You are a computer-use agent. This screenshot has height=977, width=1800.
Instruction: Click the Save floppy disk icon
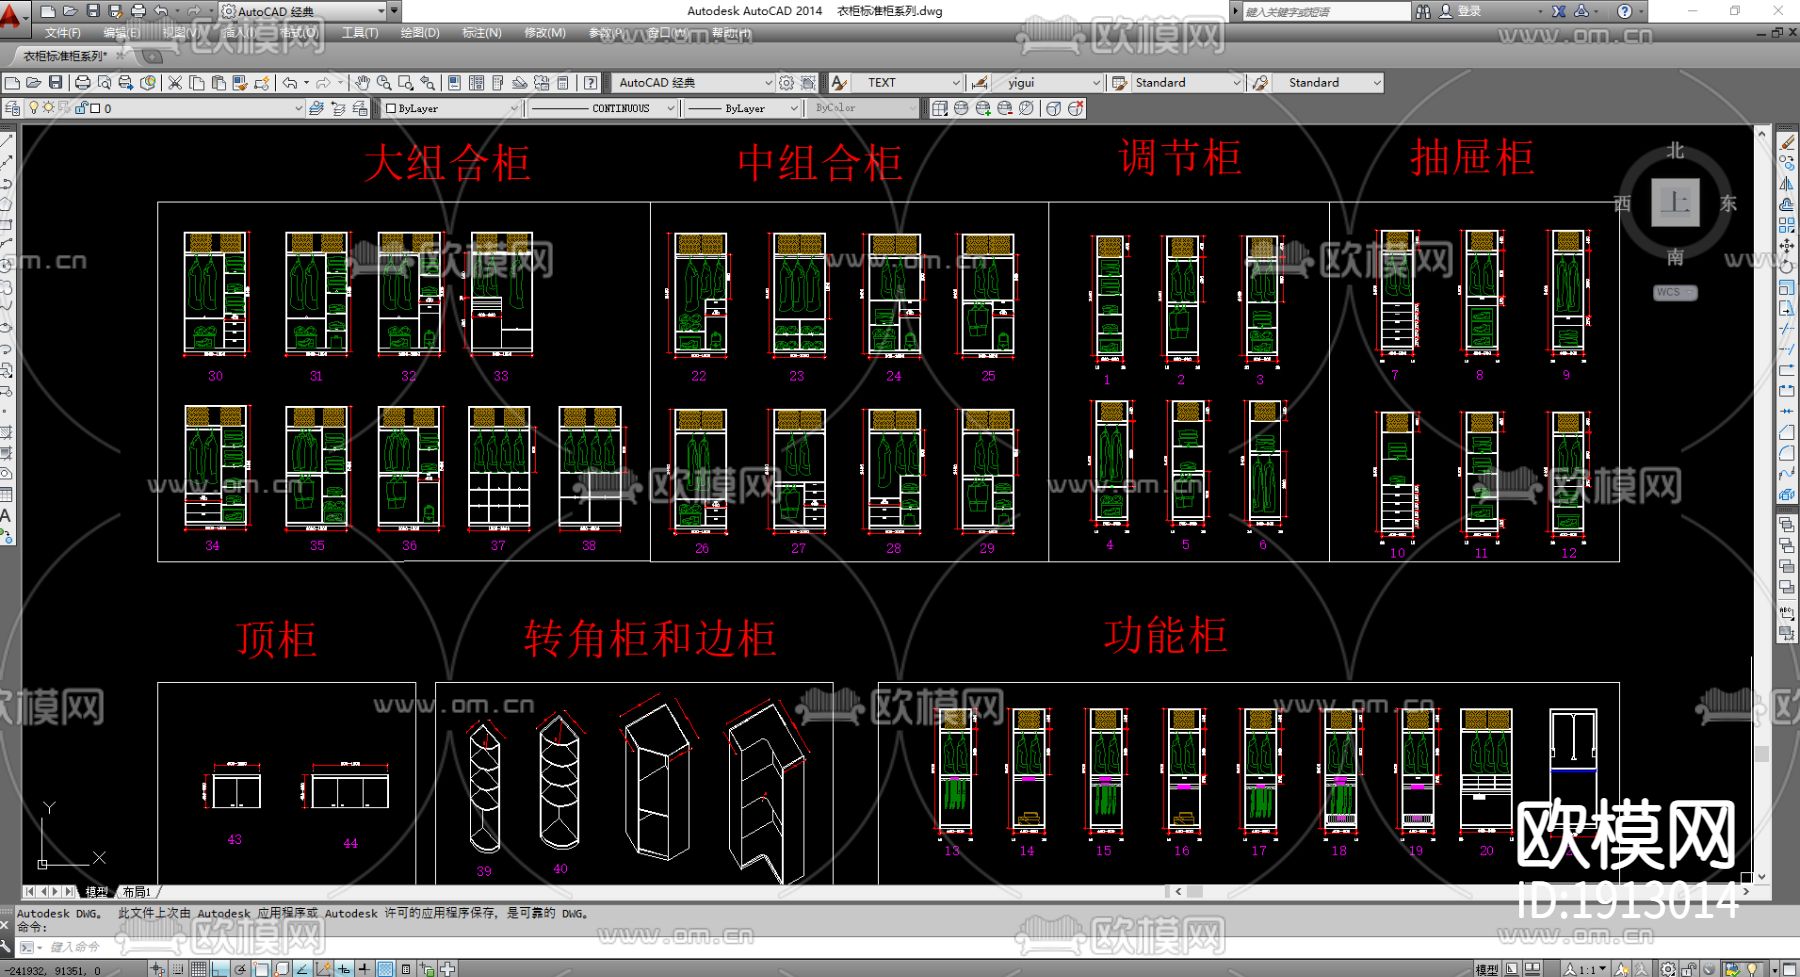[x=56, y=83]
